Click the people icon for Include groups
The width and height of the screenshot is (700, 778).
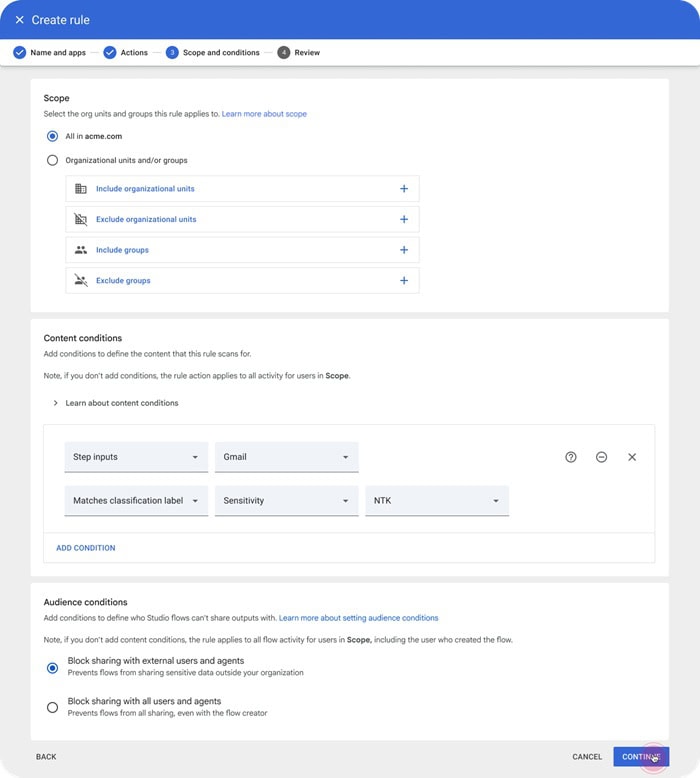[80, 250]
